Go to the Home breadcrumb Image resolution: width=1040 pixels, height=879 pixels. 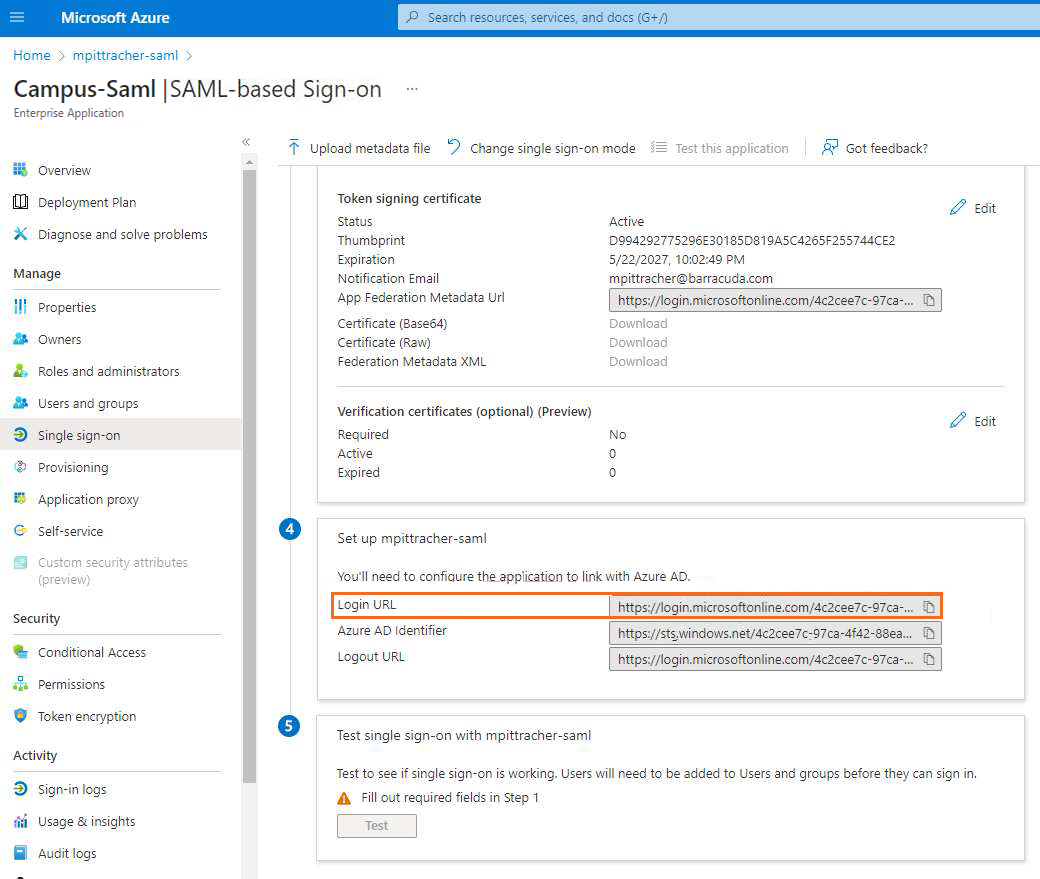click(x=32, y=55)
